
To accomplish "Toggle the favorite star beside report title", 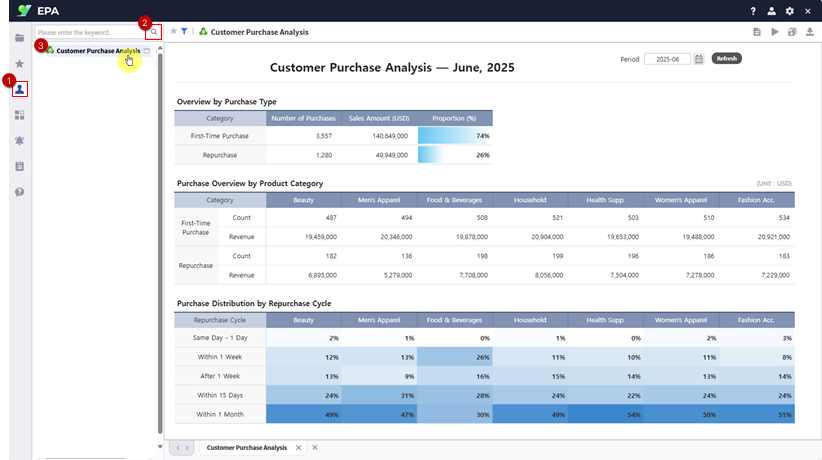I will point(173,32).
